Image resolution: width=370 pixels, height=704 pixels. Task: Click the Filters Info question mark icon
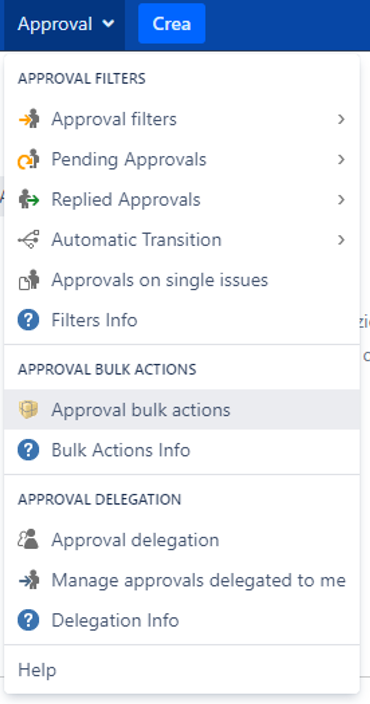coord(28,321)
